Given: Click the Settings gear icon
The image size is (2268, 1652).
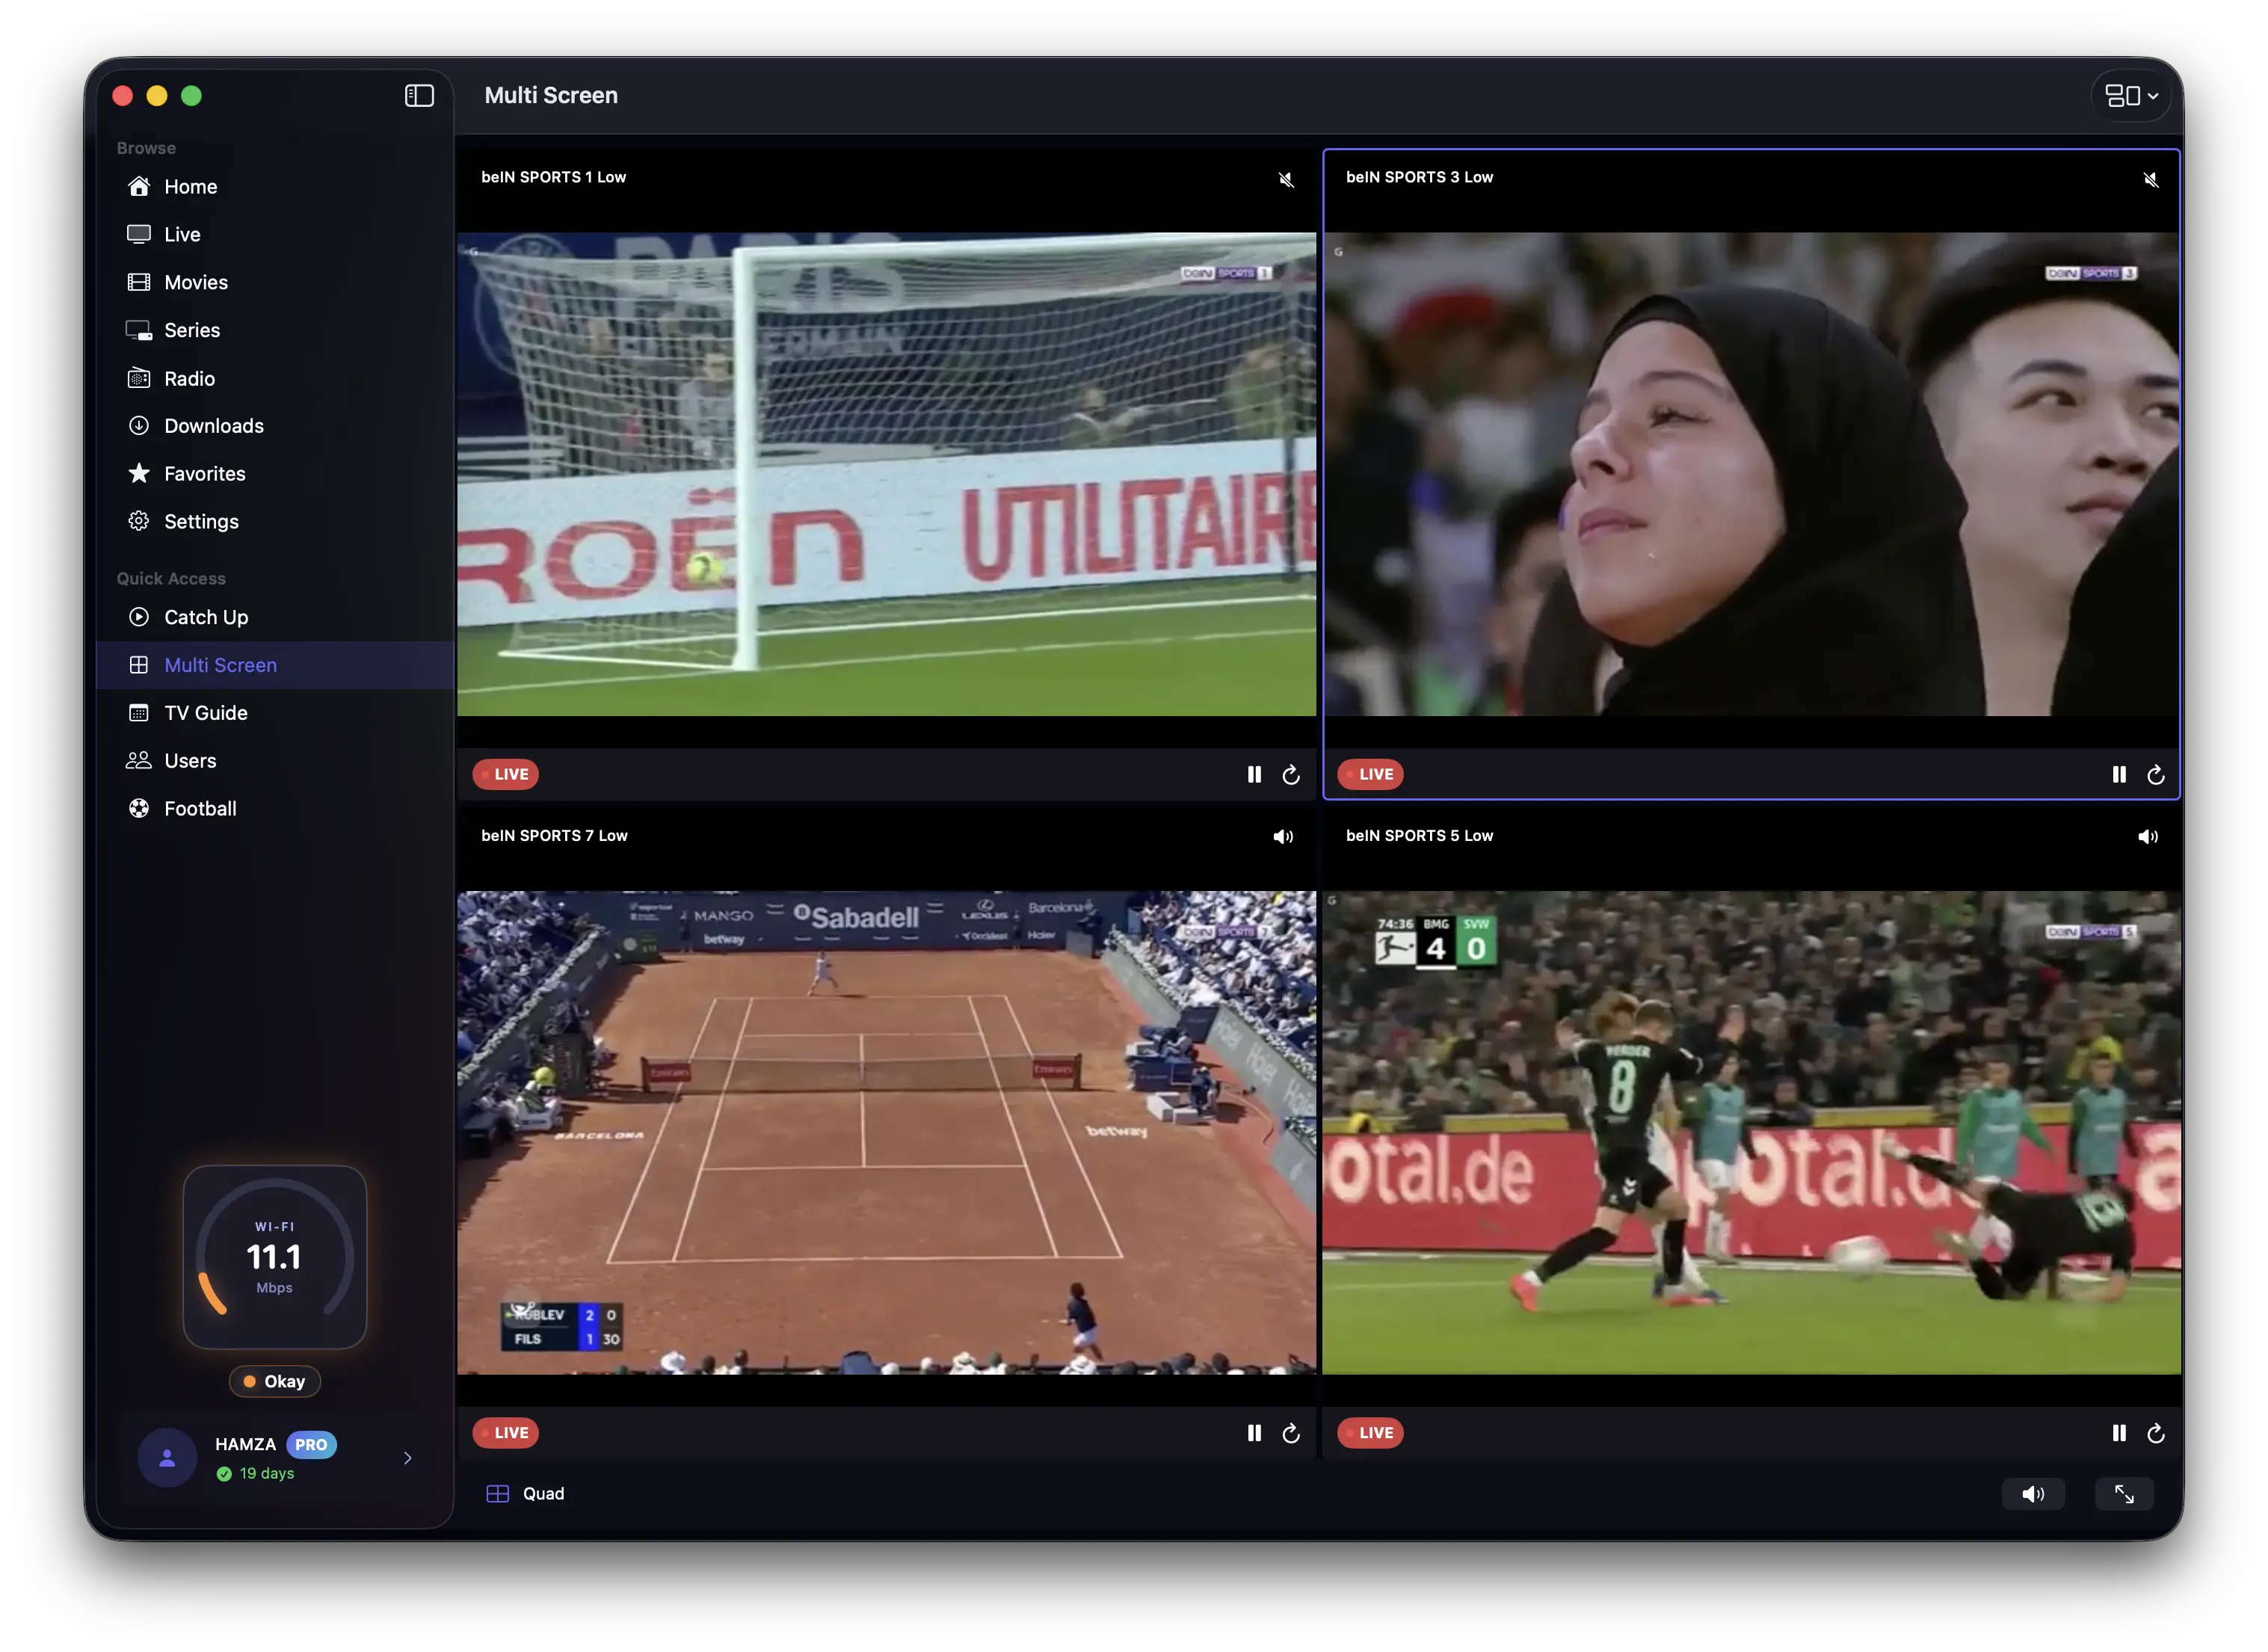Looking at the screenshot, I should click(139, 521).
